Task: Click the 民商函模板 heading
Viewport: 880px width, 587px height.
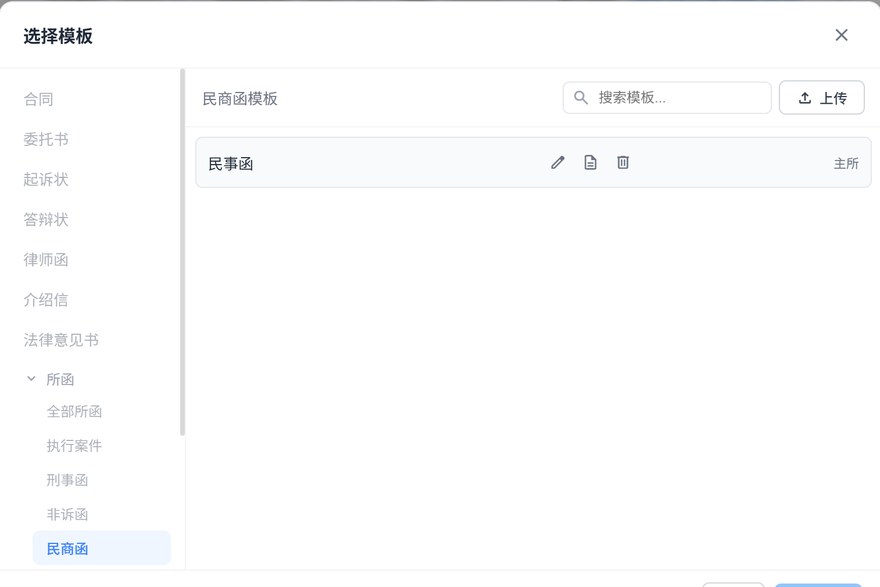Action: point(240,99)
